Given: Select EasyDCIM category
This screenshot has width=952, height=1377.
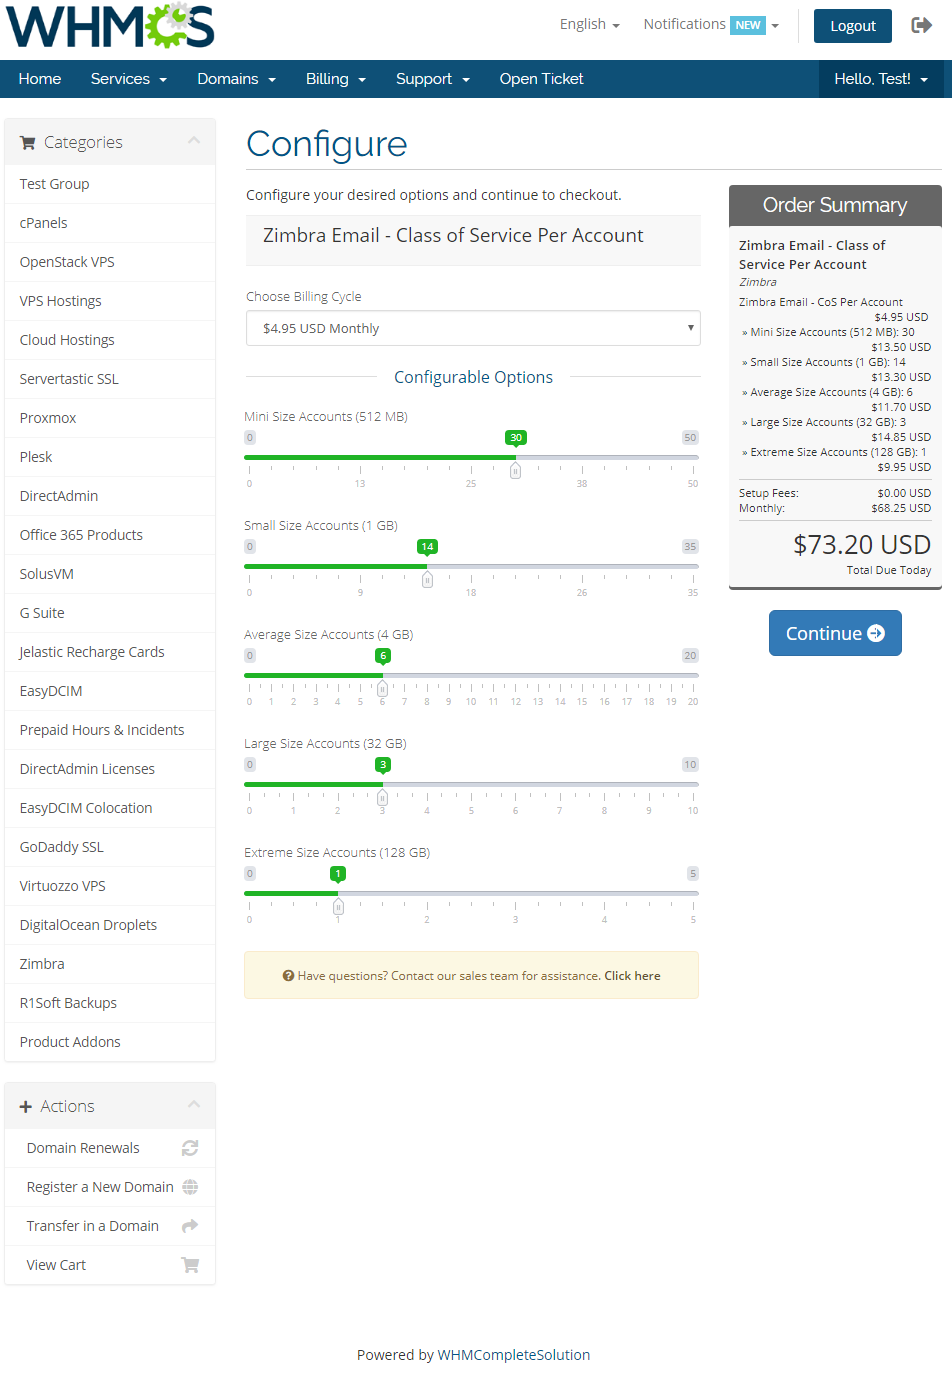Looking at the screenshot, I should [x=110, y=691].
